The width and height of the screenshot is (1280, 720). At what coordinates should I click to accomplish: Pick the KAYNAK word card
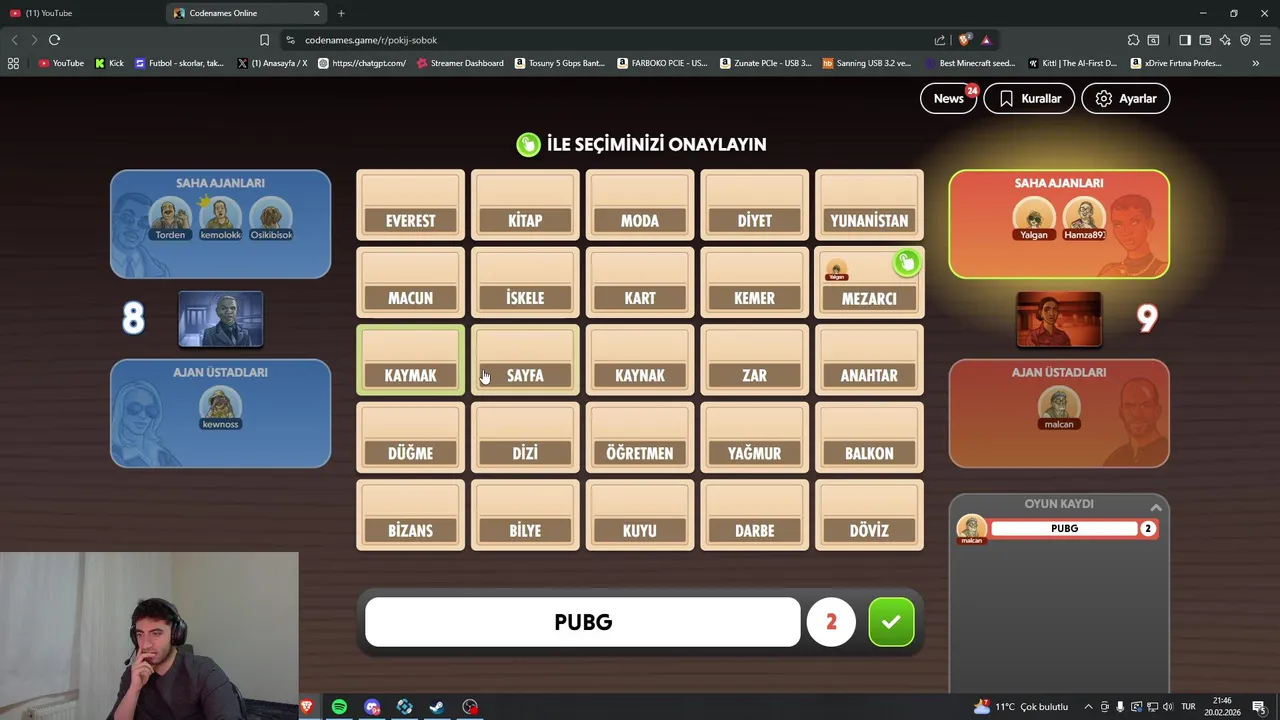click(x=640, y=360)
